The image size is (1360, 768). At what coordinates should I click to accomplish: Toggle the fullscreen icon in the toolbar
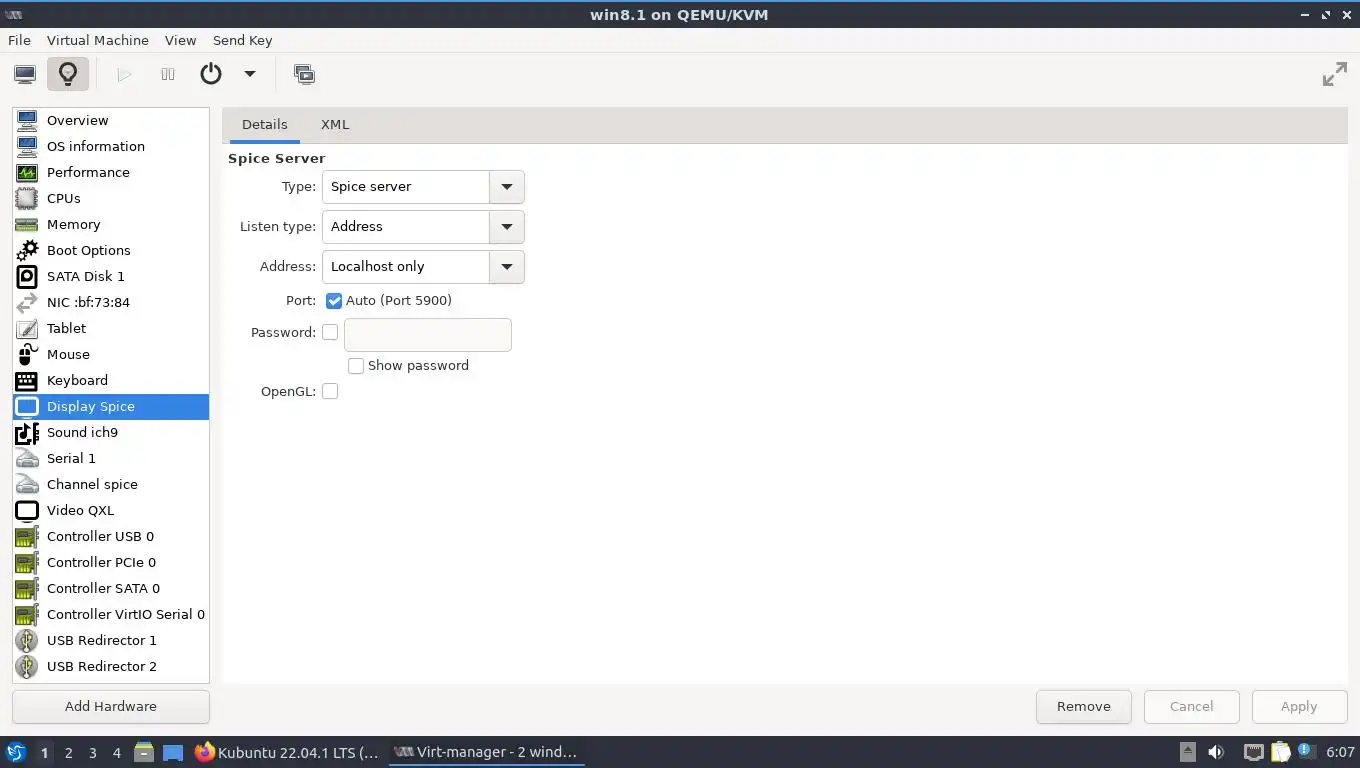(x=1335, y=74)
